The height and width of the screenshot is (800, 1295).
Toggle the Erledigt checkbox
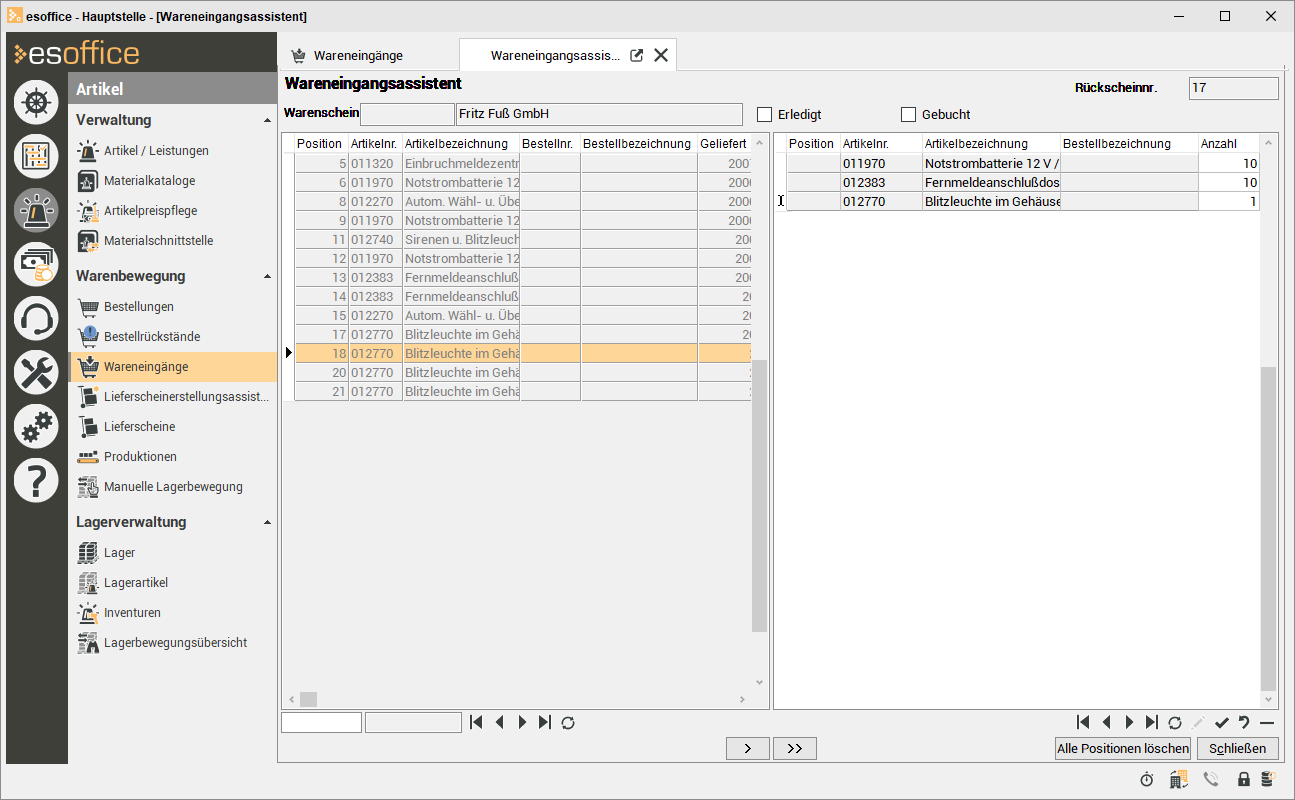click(x=765, y=114)
